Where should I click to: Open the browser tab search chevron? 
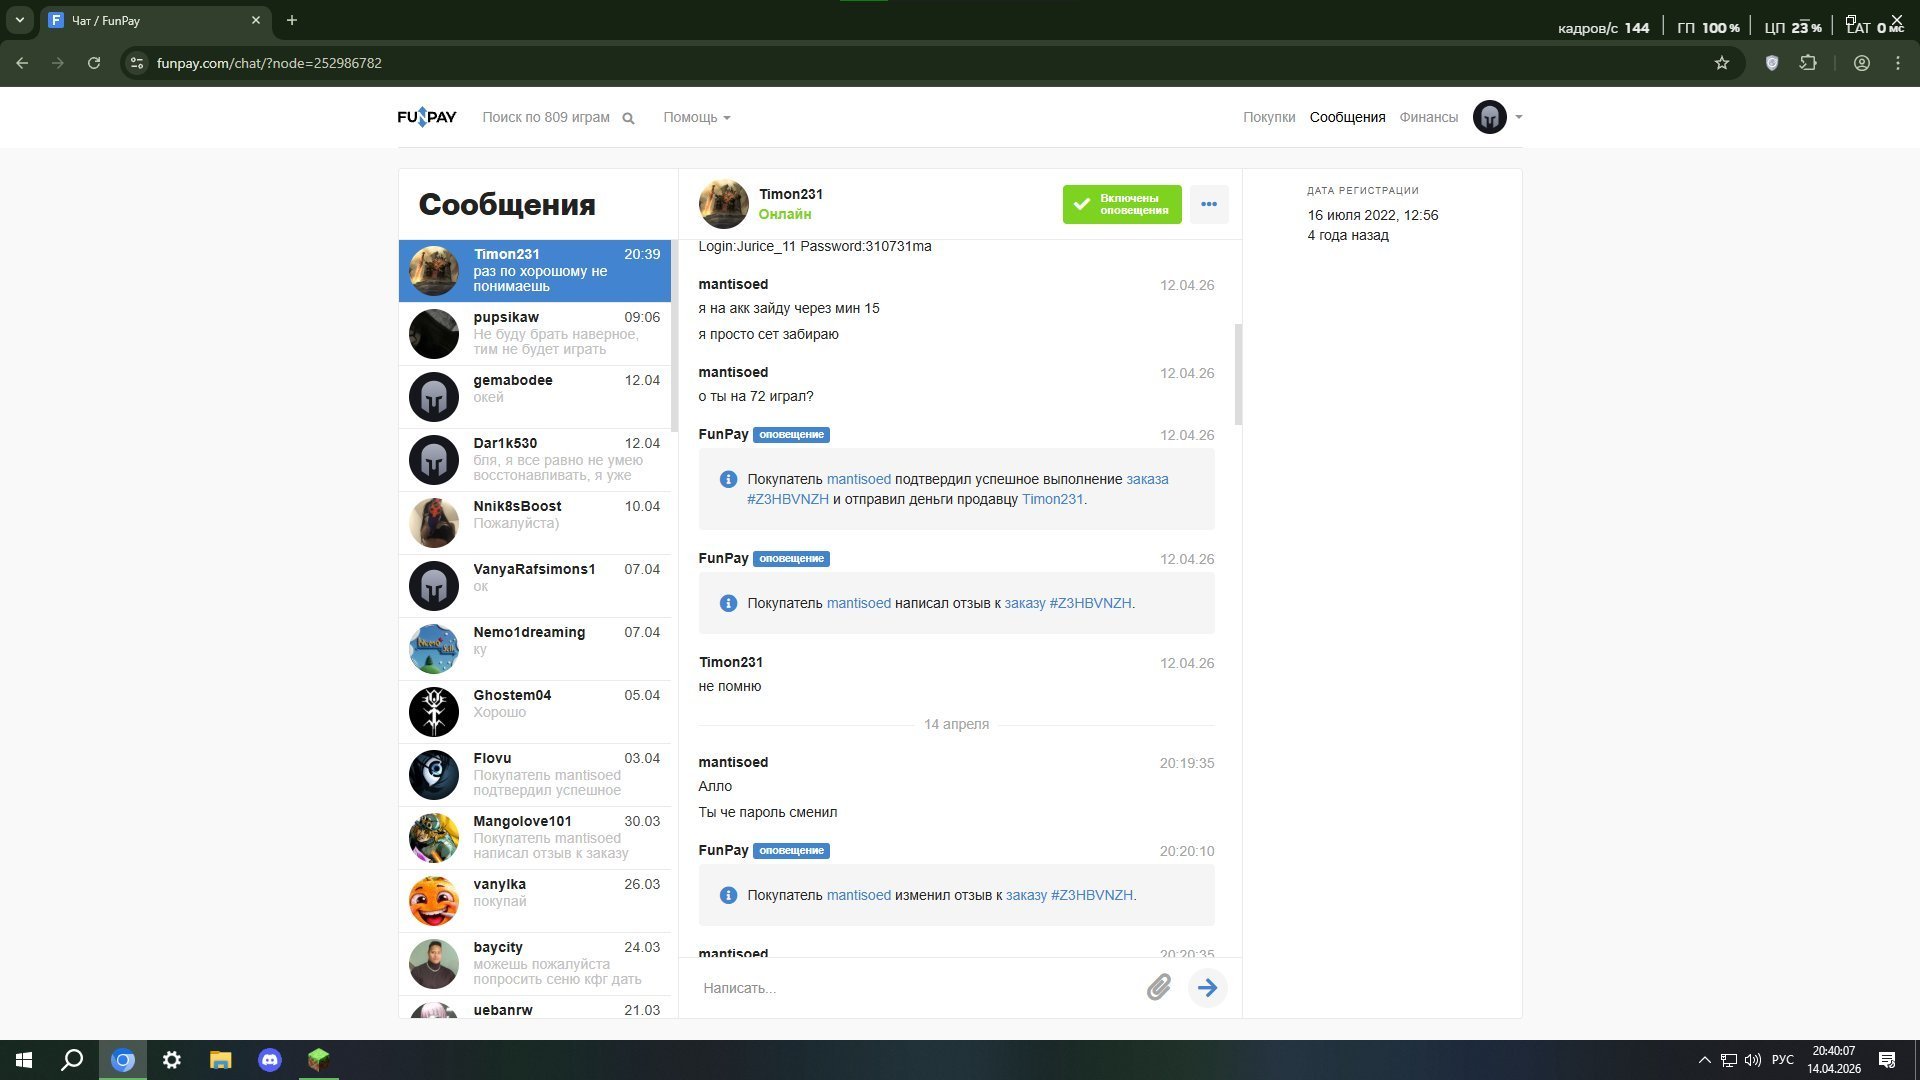pyautogui.click(x=19, y=20)
